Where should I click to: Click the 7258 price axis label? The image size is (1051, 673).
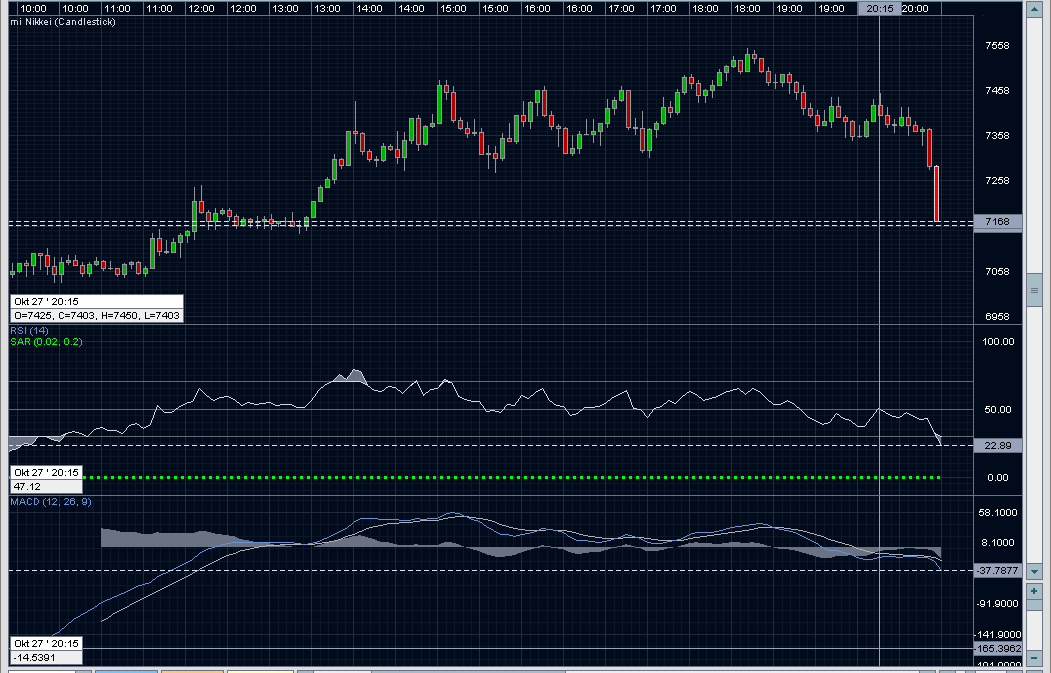coord(997,180)
